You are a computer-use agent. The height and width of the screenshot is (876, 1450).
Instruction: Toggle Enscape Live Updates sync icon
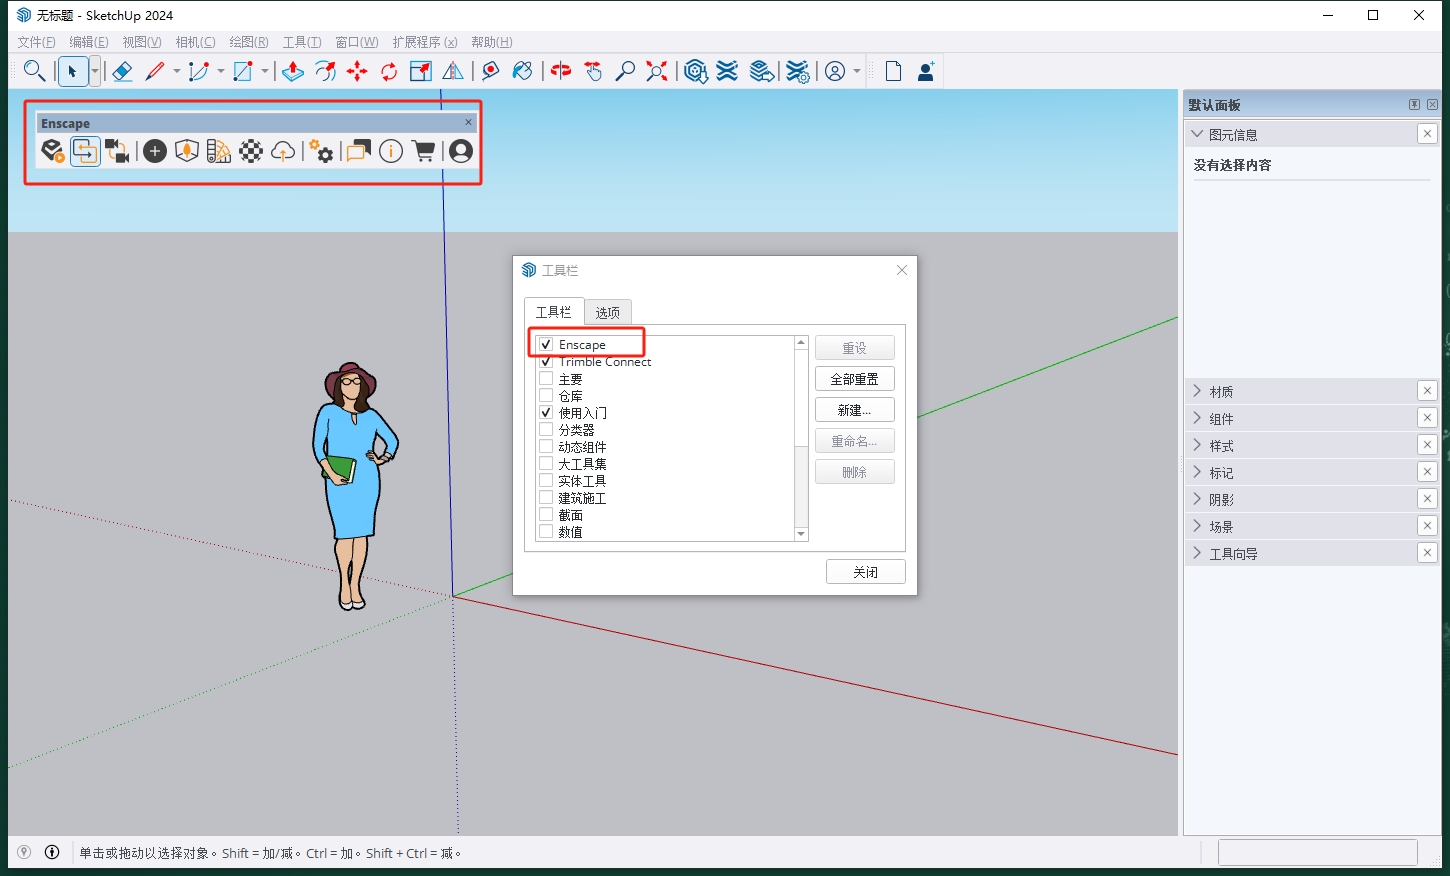click(86, 151)
